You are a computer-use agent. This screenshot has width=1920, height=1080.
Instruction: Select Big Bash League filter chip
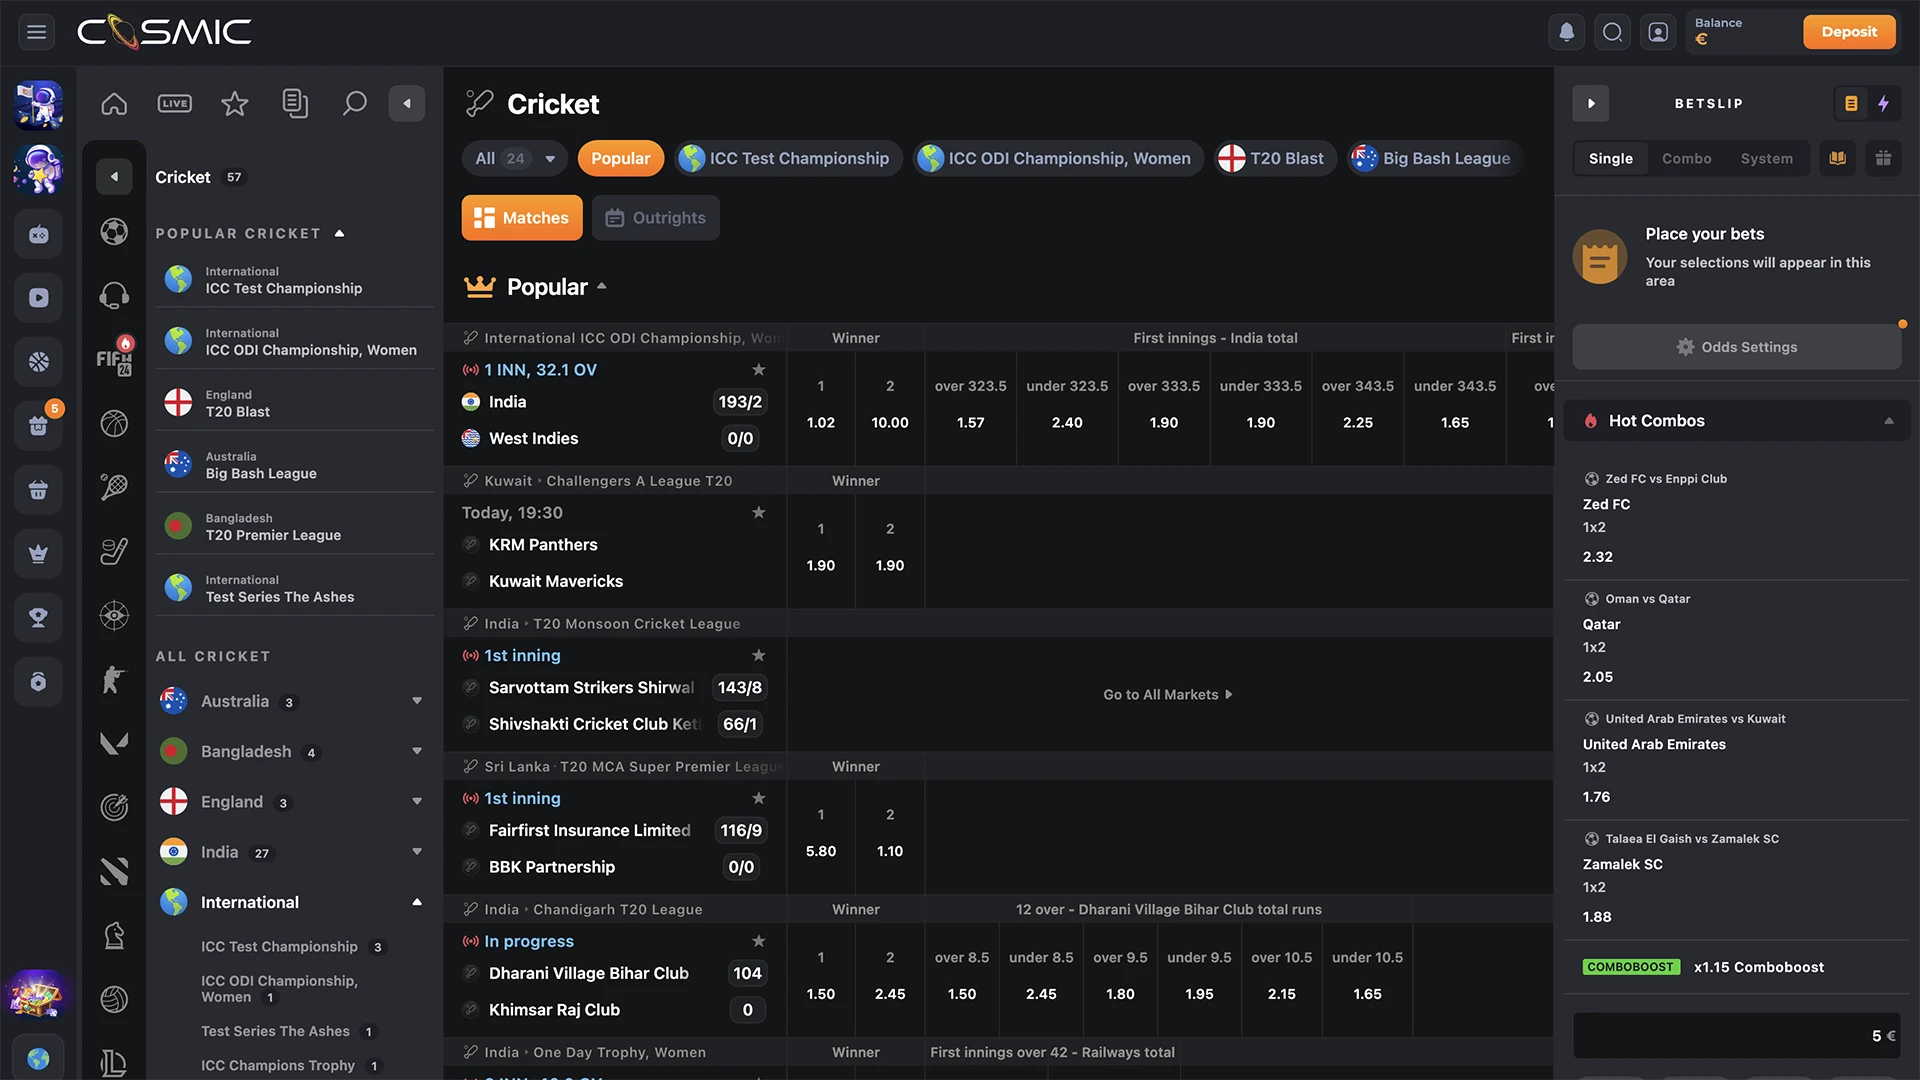click(x=1434, y=158)
